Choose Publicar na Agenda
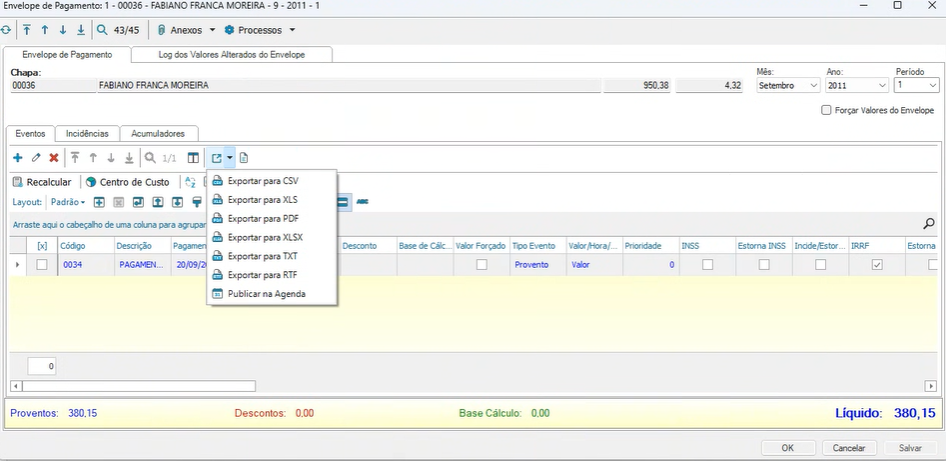The image size is (946, 461). pos(271,294)
